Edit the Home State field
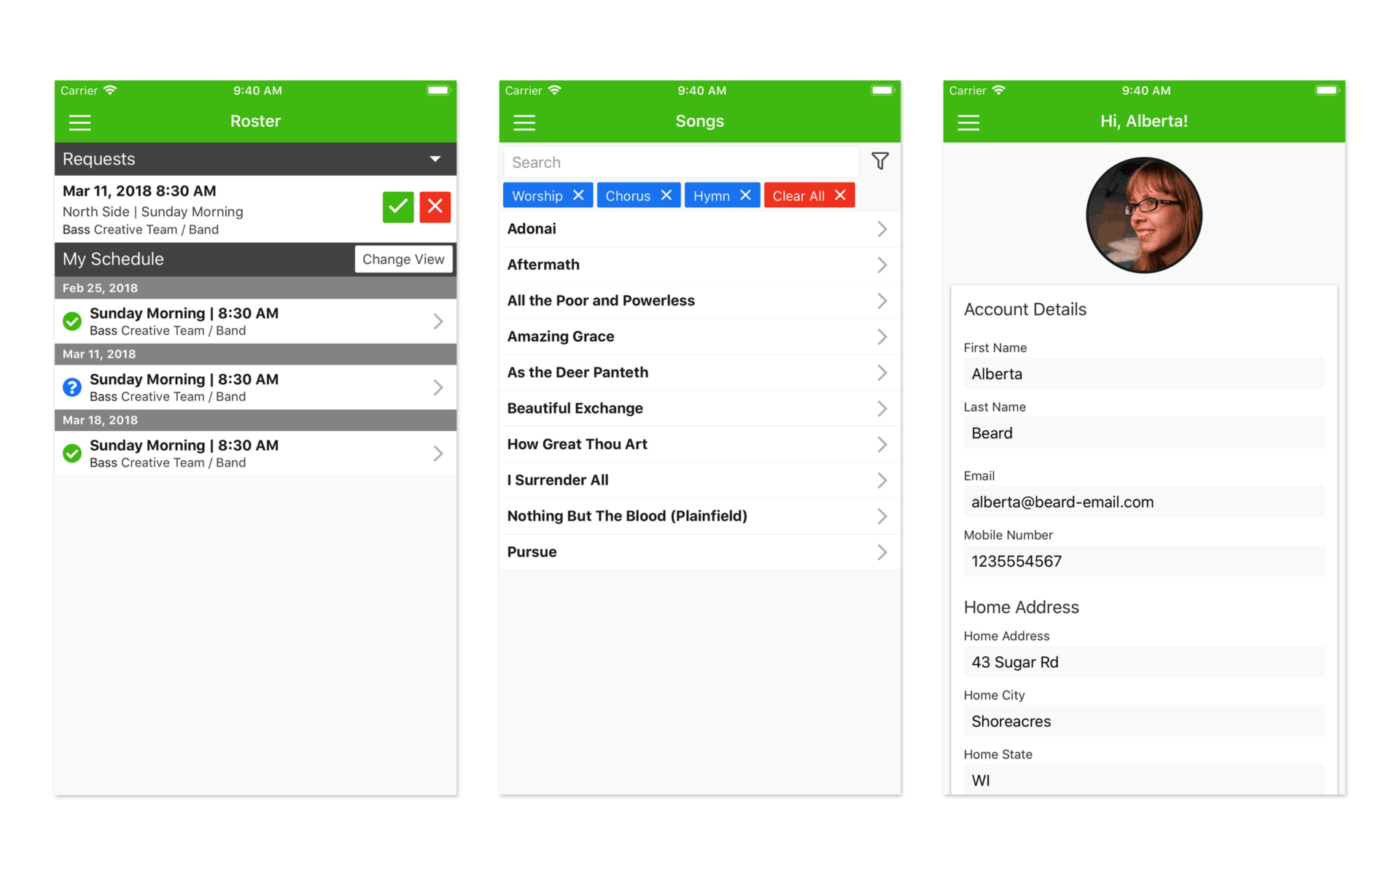This screenshot has width=1400, height=875. click(x=1144, y=780)
